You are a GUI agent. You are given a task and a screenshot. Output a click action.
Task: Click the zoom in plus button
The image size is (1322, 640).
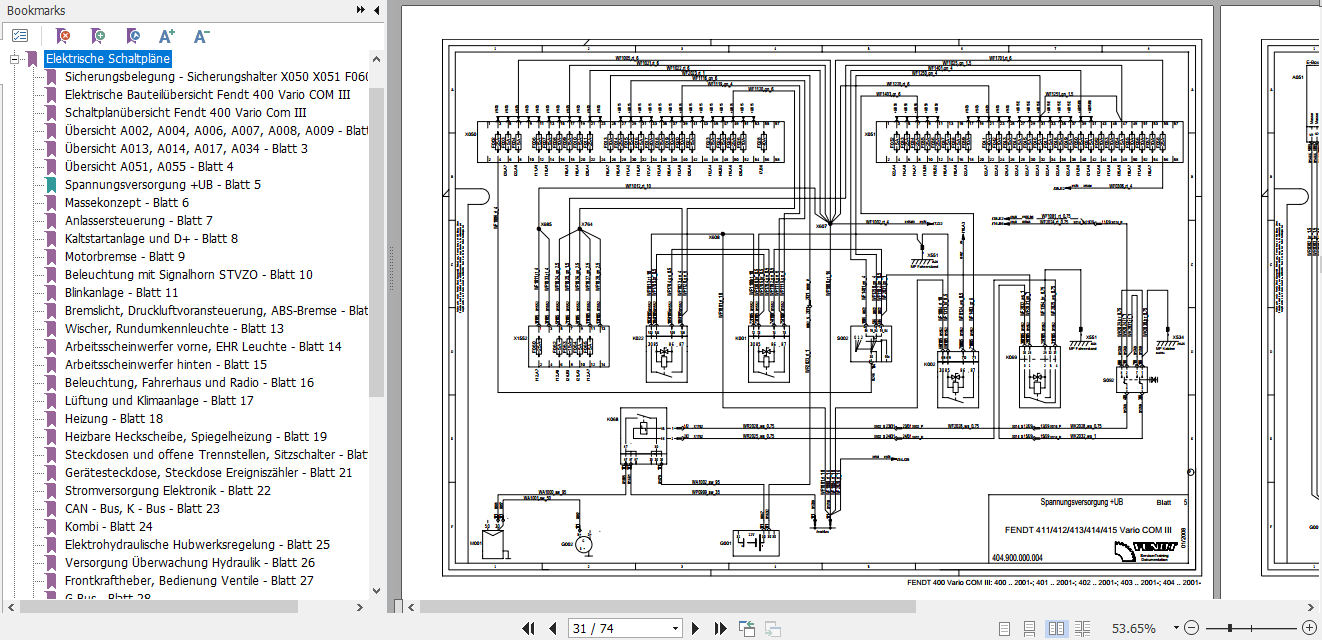point(1309,628)
